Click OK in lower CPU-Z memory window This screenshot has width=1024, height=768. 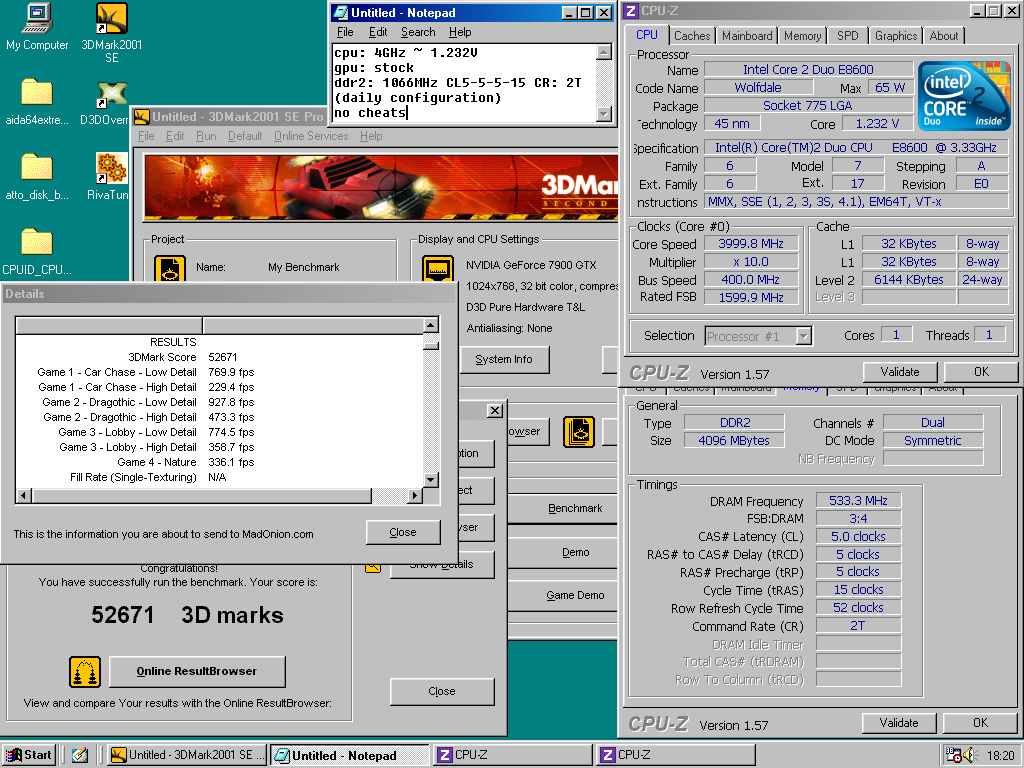click(x=980, y=723)
